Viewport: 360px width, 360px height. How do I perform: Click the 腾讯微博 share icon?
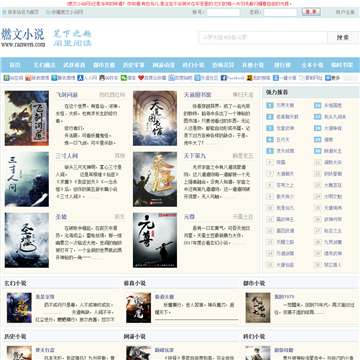pos(54,78)
